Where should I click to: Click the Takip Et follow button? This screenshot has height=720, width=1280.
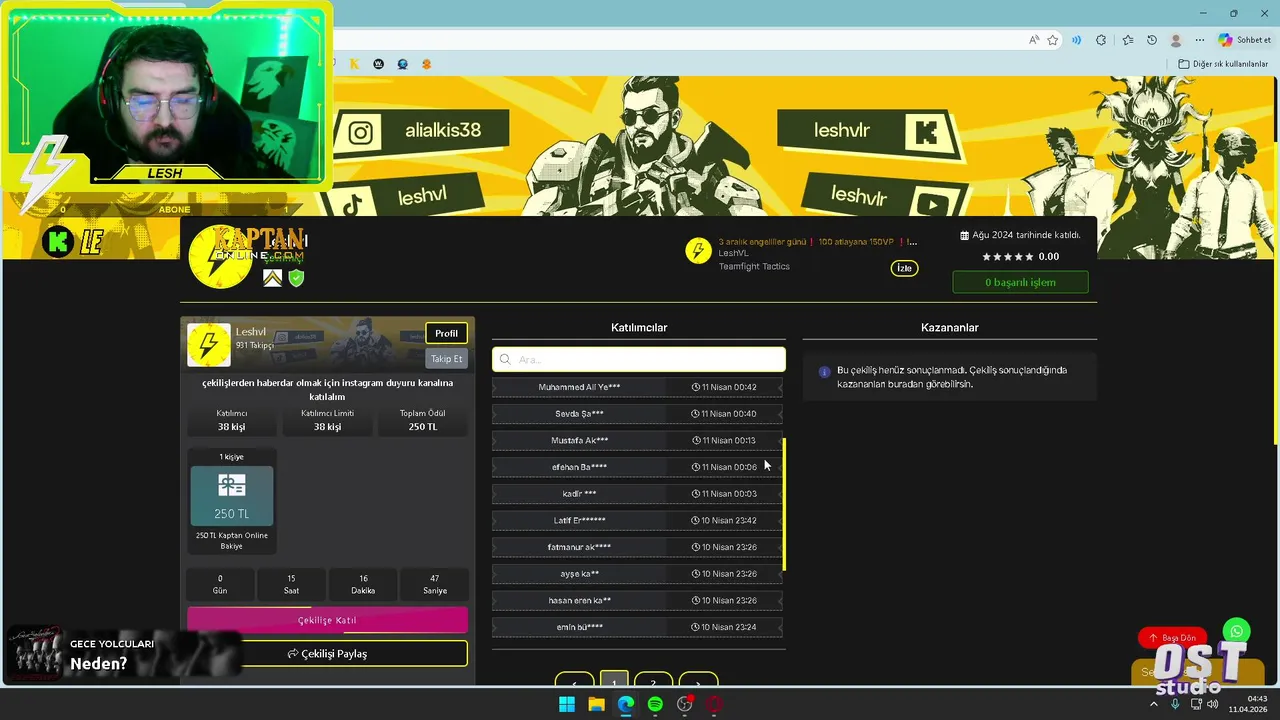446,358
